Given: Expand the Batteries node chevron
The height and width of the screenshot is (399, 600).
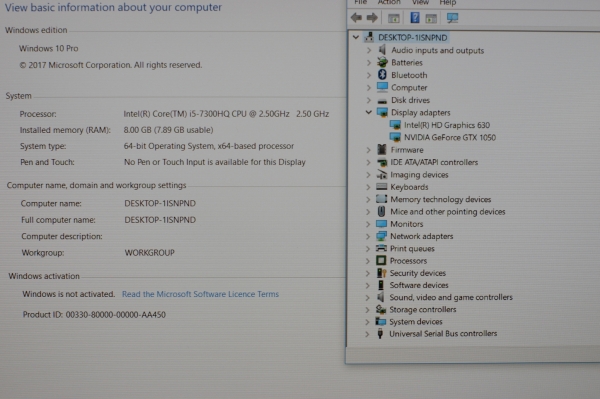Looking at the screenshot, I should click(x=368, y=62).
